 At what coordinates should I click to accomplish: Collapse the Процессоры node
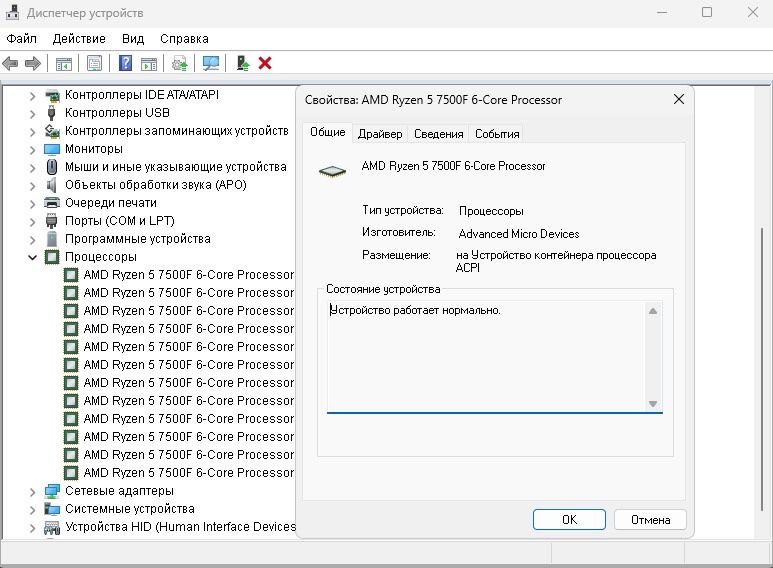(x=33, y=257)
